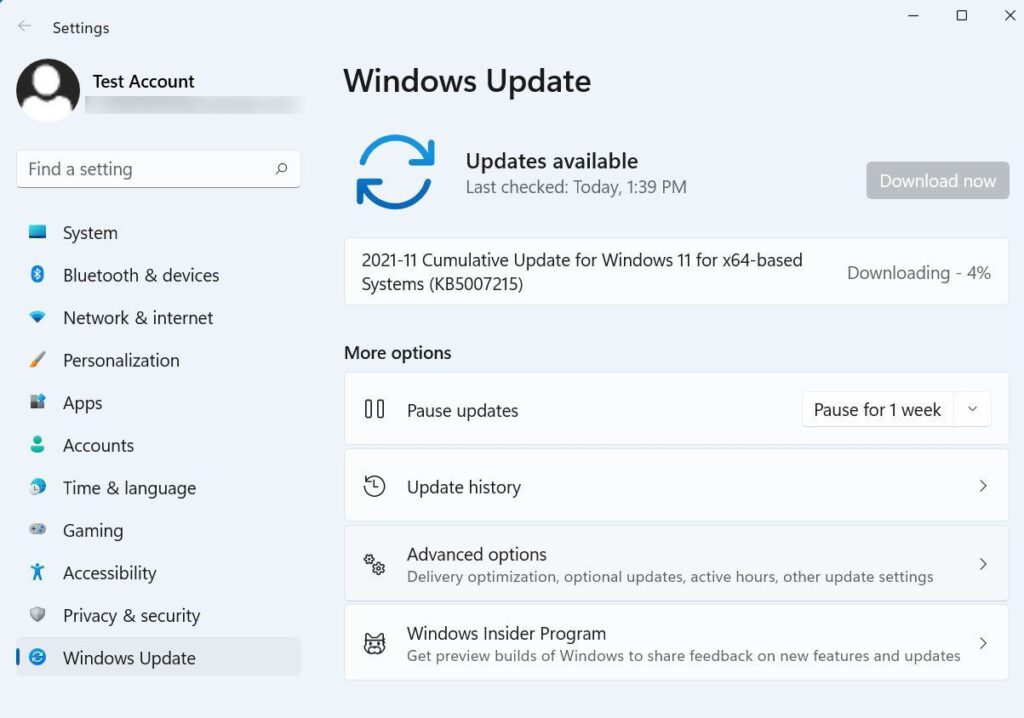Click the Test Account profile avatar
The height and width of the screenshot is (718, 1024).
pos(48,90)
